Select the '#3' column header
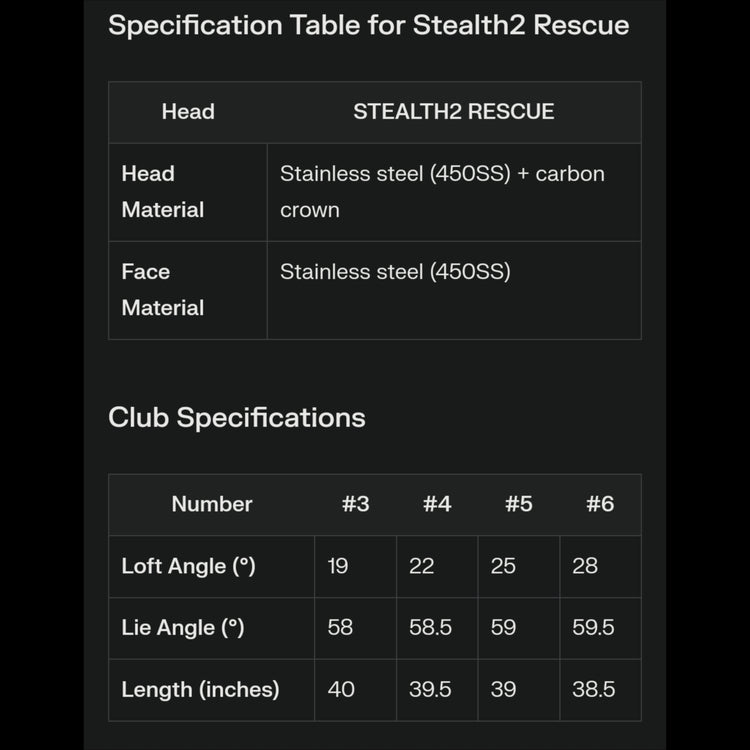Image resolution: width=750 pixels, height=750 pixels. click(355, 504)
